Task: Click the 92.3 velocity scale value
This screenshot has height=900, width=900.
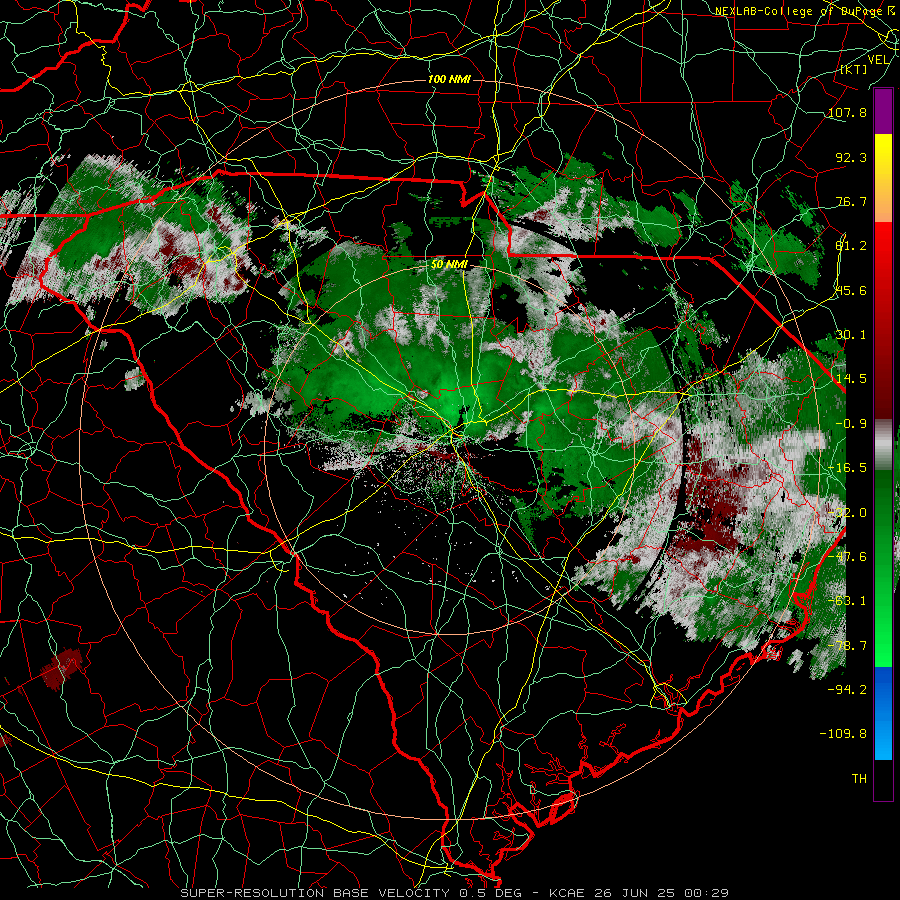Action: [851, 157]
